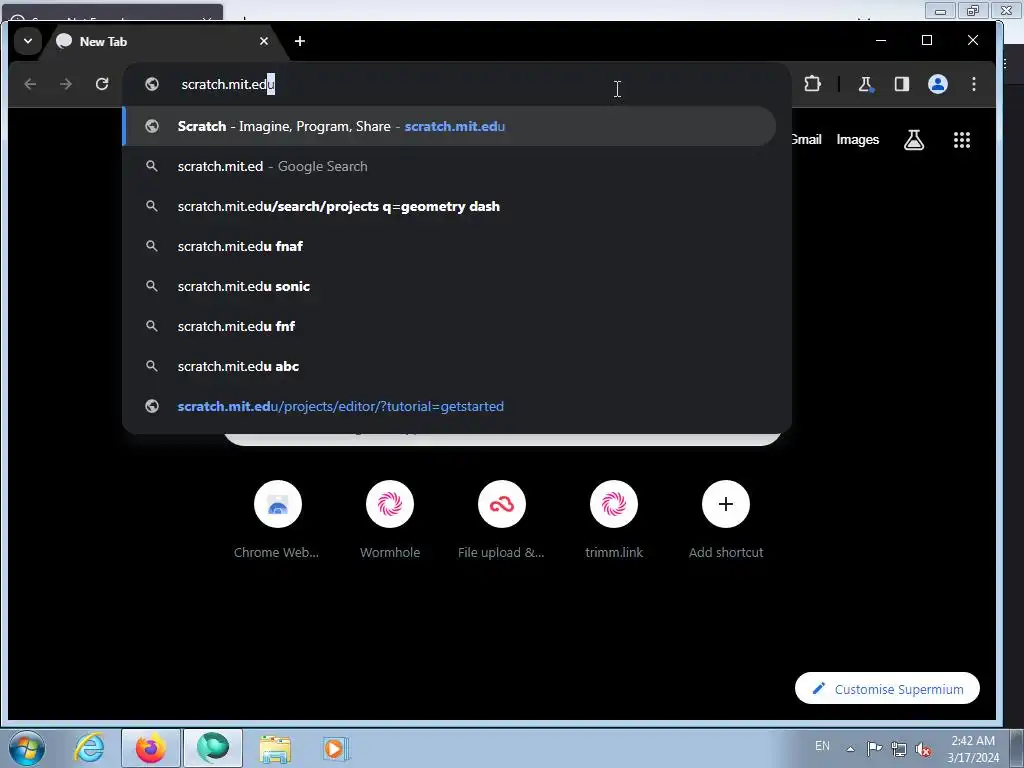Choose scratch.mit.edu fnf suggestion
Image resolution: width=1024 pixels, height=768 pixels.
(x=449, y=326)
